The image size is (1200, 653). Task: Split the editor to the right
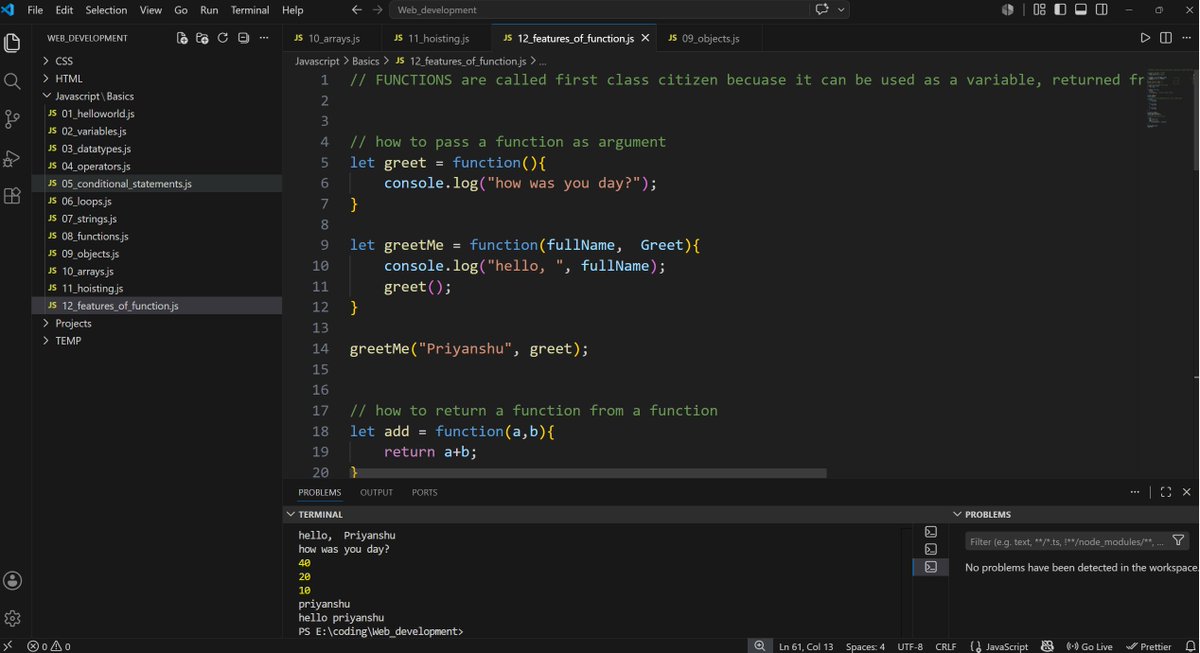point(1166,38)
